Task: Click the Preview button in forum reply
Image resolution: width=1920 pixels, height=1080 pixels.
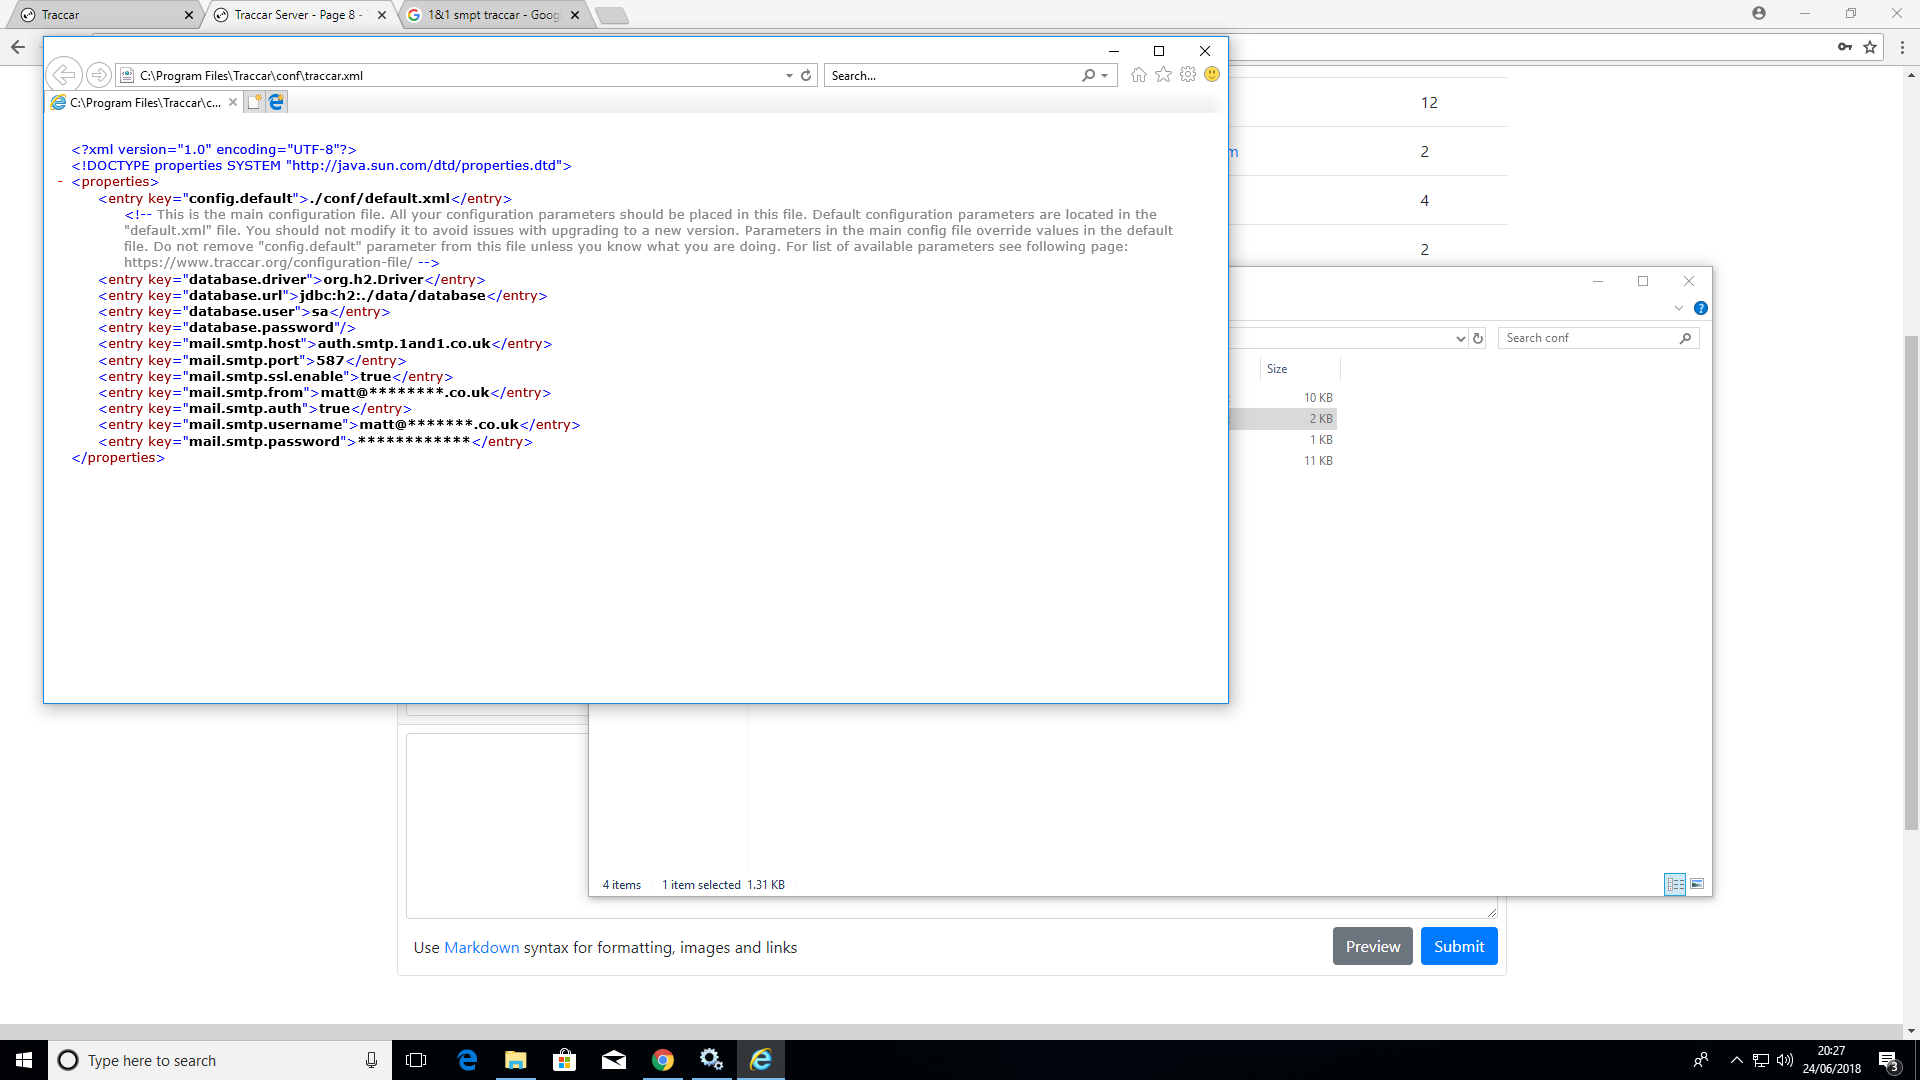Action: (1373, 946)
